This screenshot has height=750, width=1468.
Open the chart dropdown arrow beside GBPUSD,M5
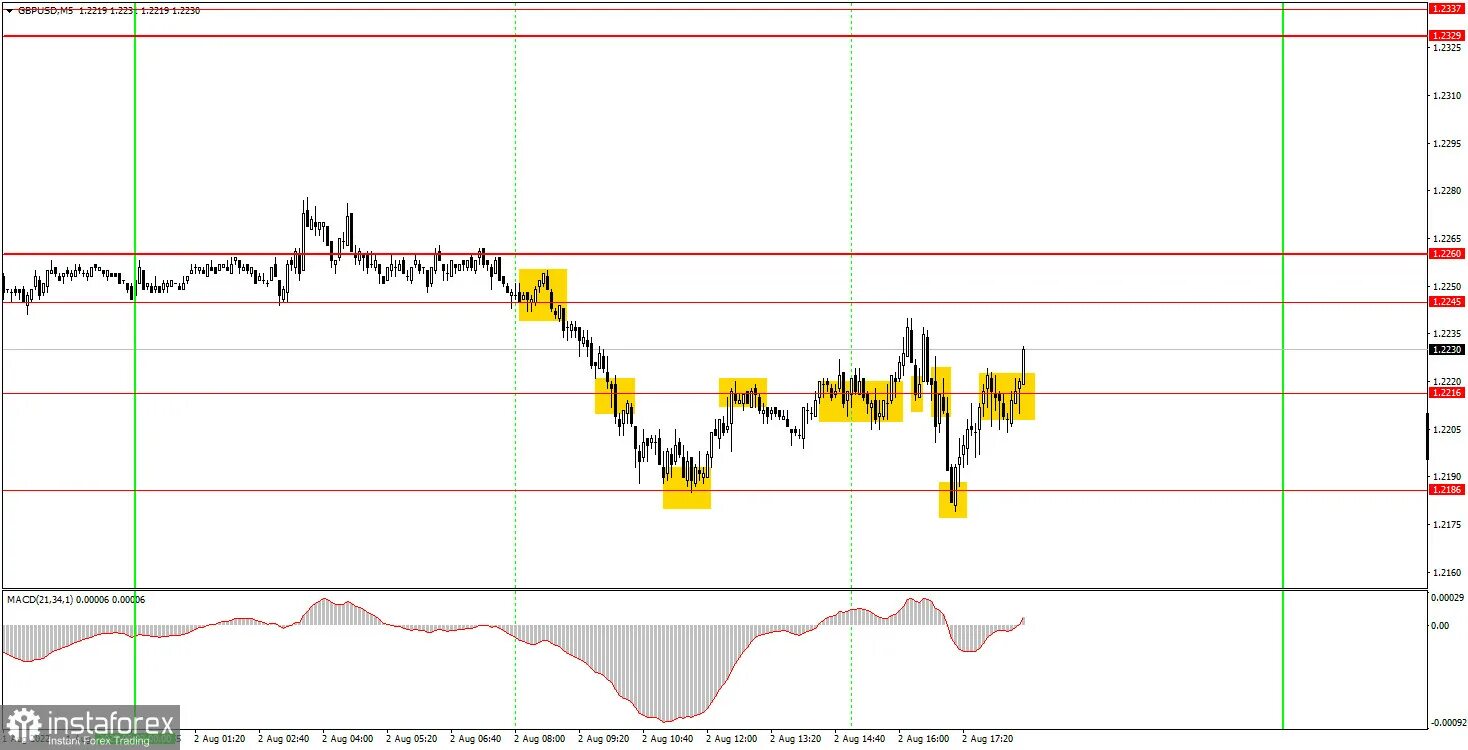coord(10,9)
